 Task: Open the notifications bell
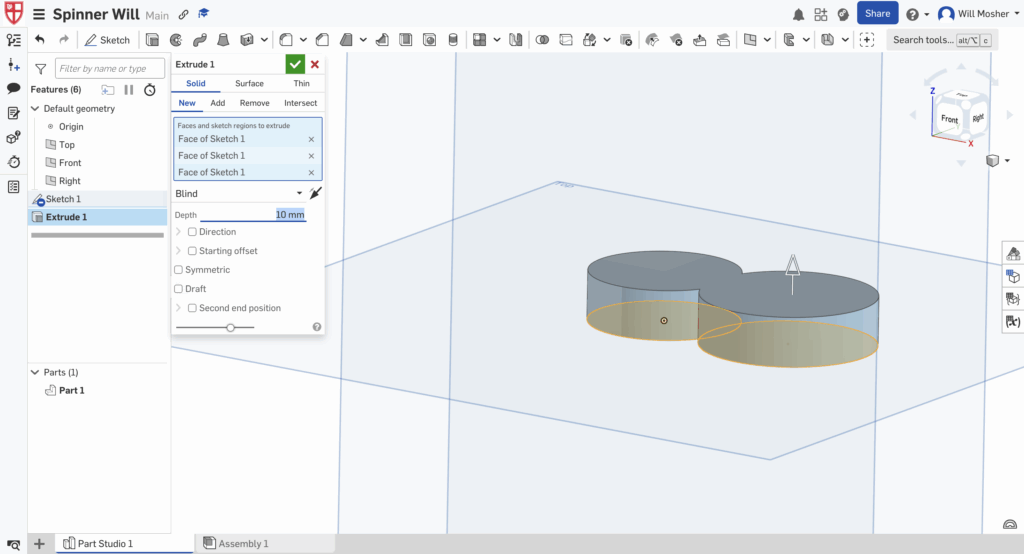coord(798,14)
